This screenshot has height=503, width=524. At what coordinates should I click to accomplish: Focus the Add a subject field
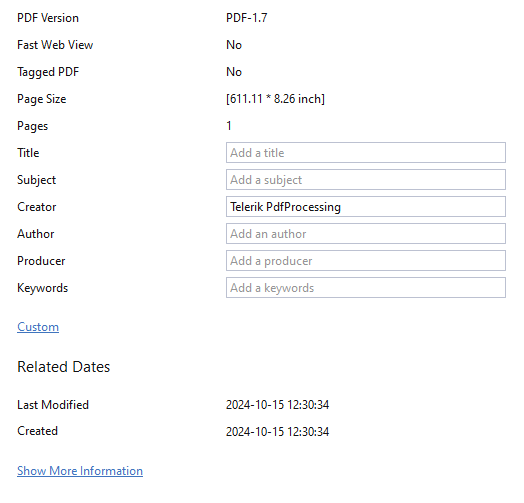366,180
